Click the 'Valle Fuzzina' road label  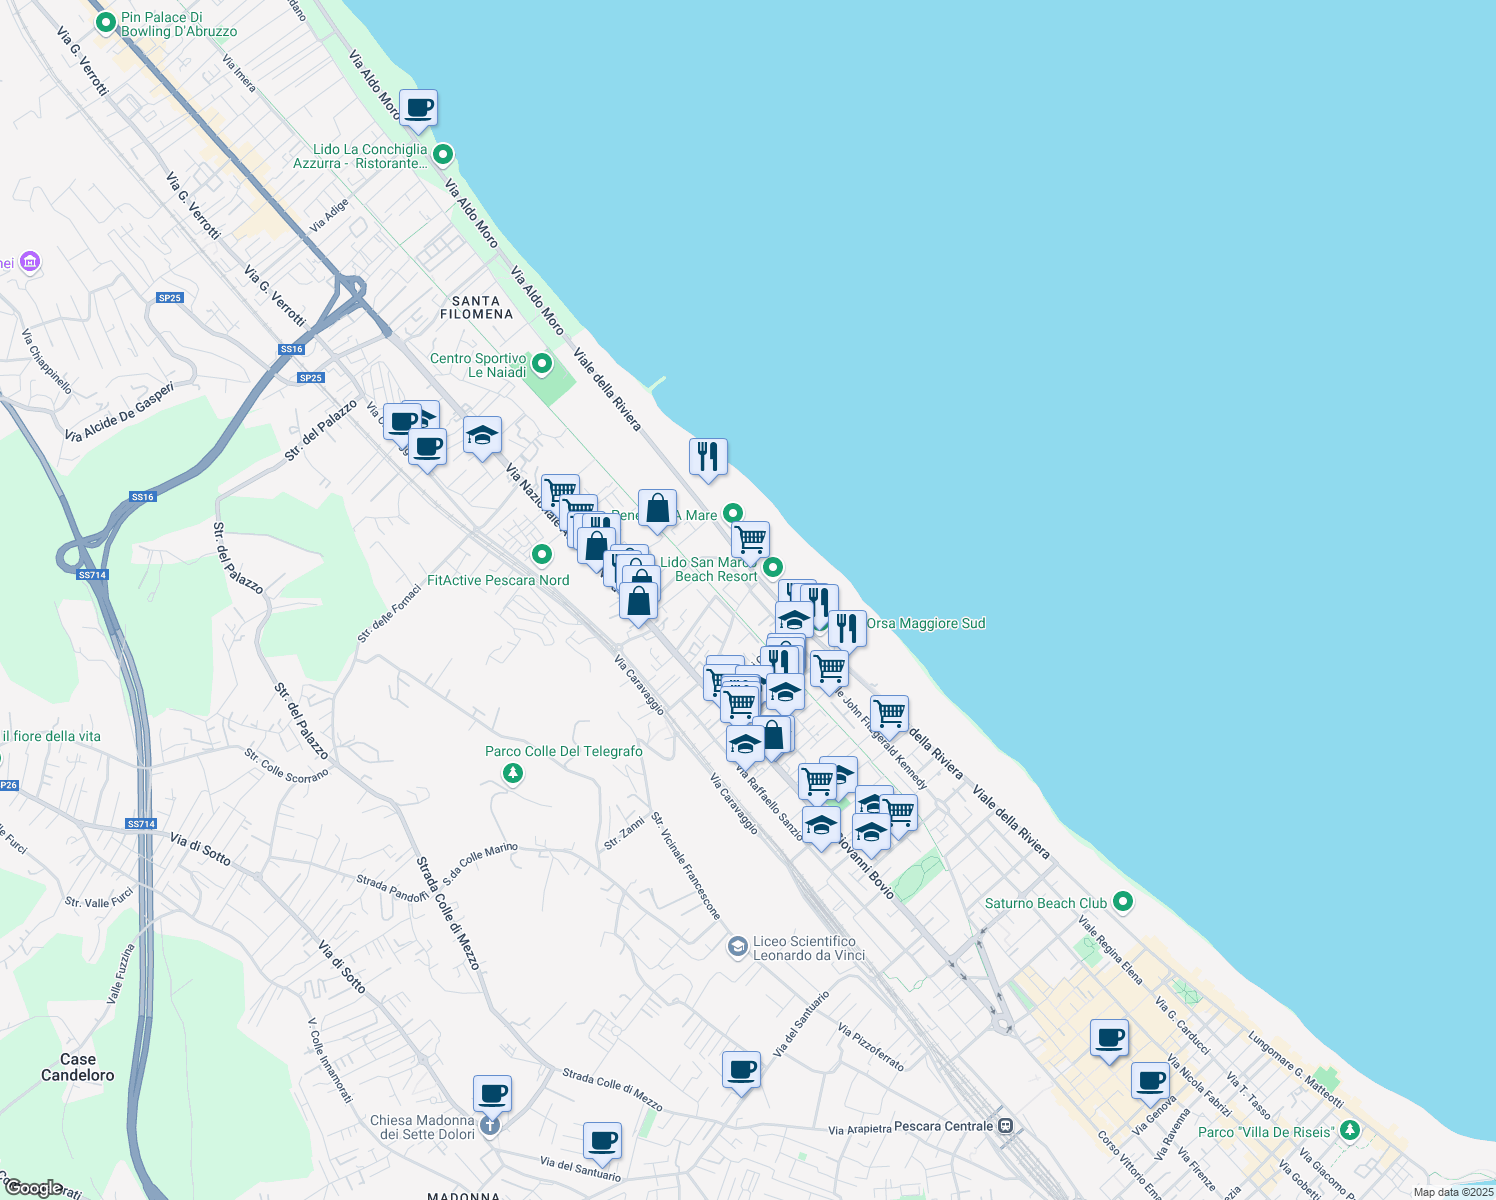121,974
